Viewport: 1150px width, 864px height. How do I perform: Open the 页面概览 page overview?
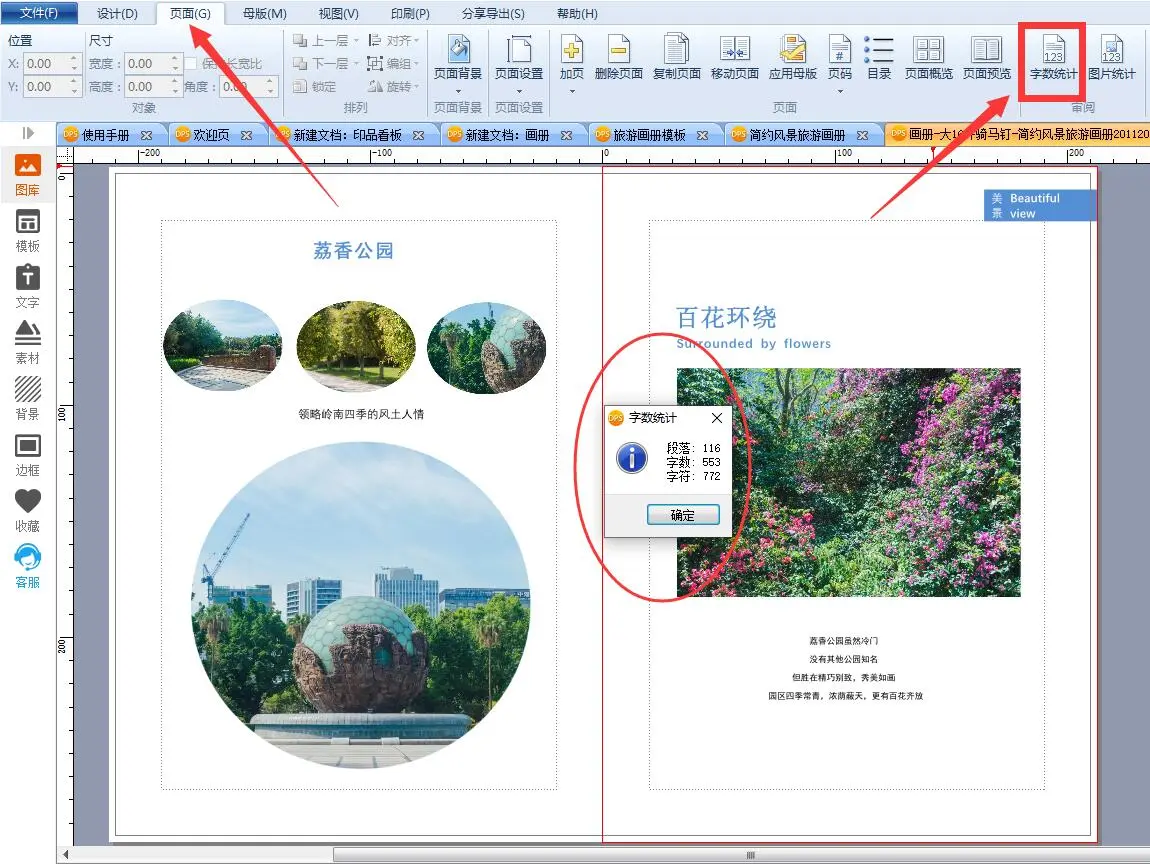[929, 56]
